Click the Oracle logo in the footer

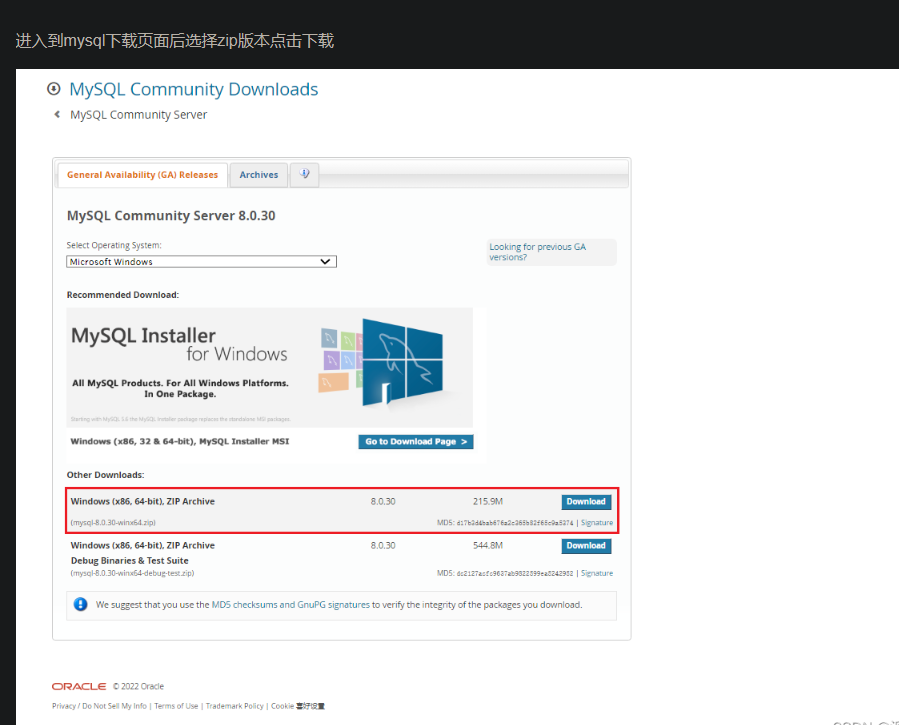point(78,686)
